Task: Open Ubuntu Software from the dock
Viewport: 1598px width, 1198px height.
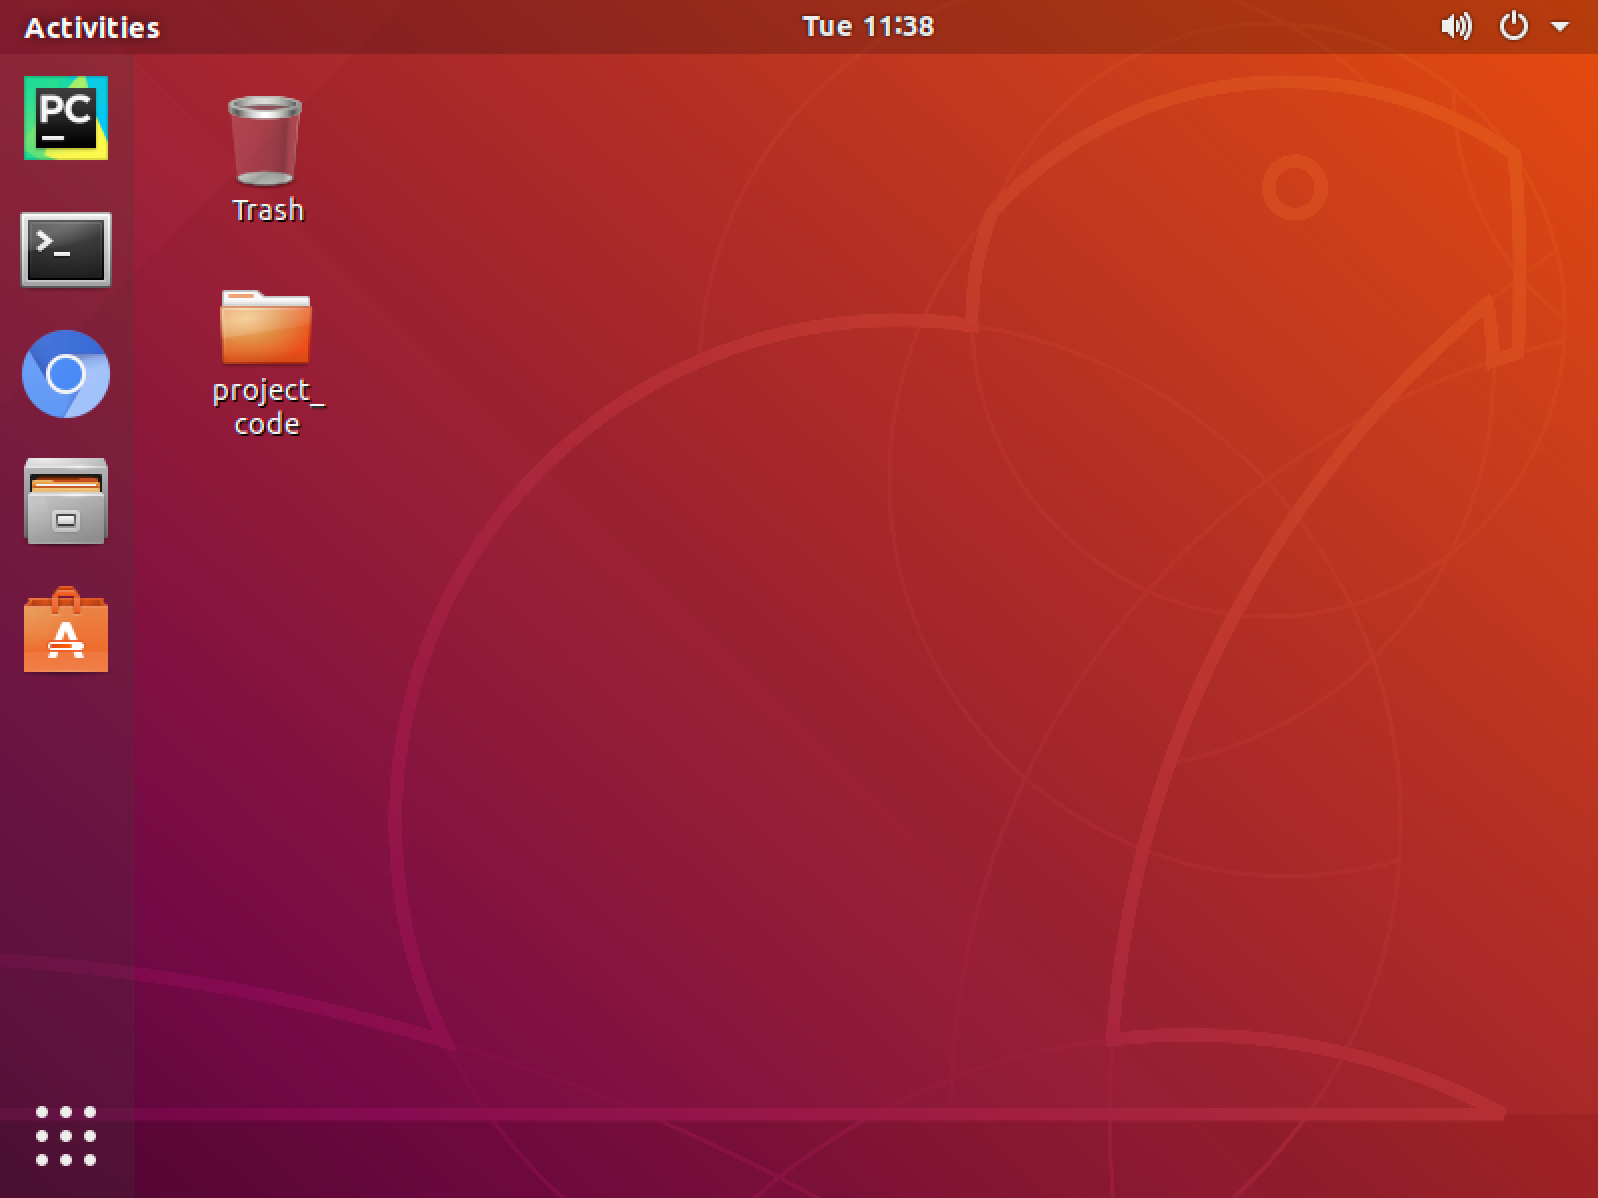Action: click(x=66, y=629)
